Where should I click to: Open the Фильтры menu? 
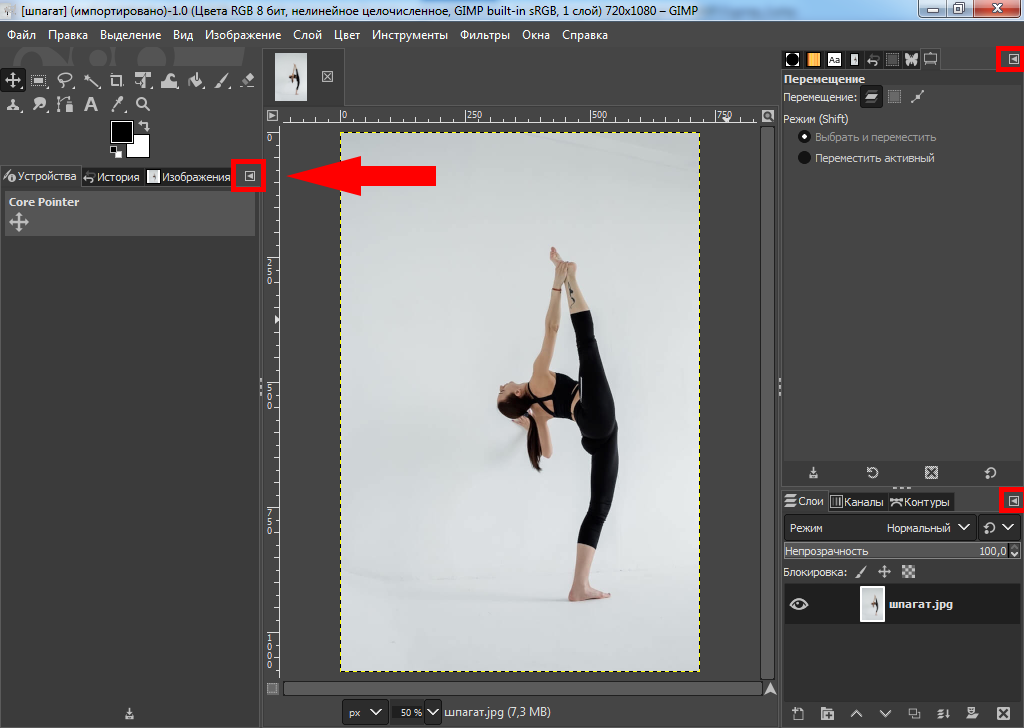(x=484, y=35)
